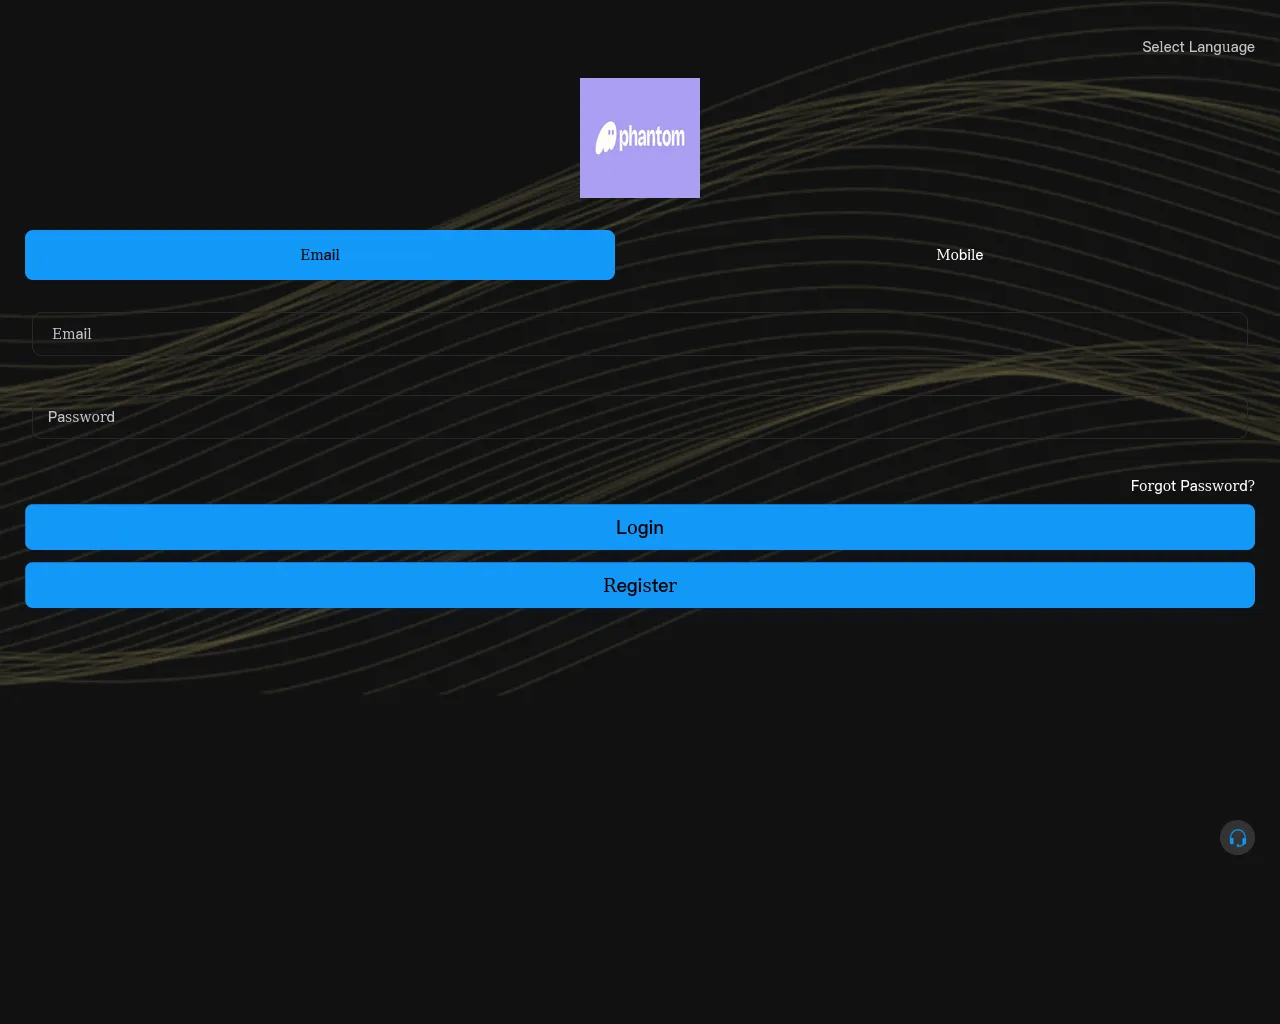Click the Phantom logo image
Viewport: 1280px width, 1024px height.
click(640, 138)
